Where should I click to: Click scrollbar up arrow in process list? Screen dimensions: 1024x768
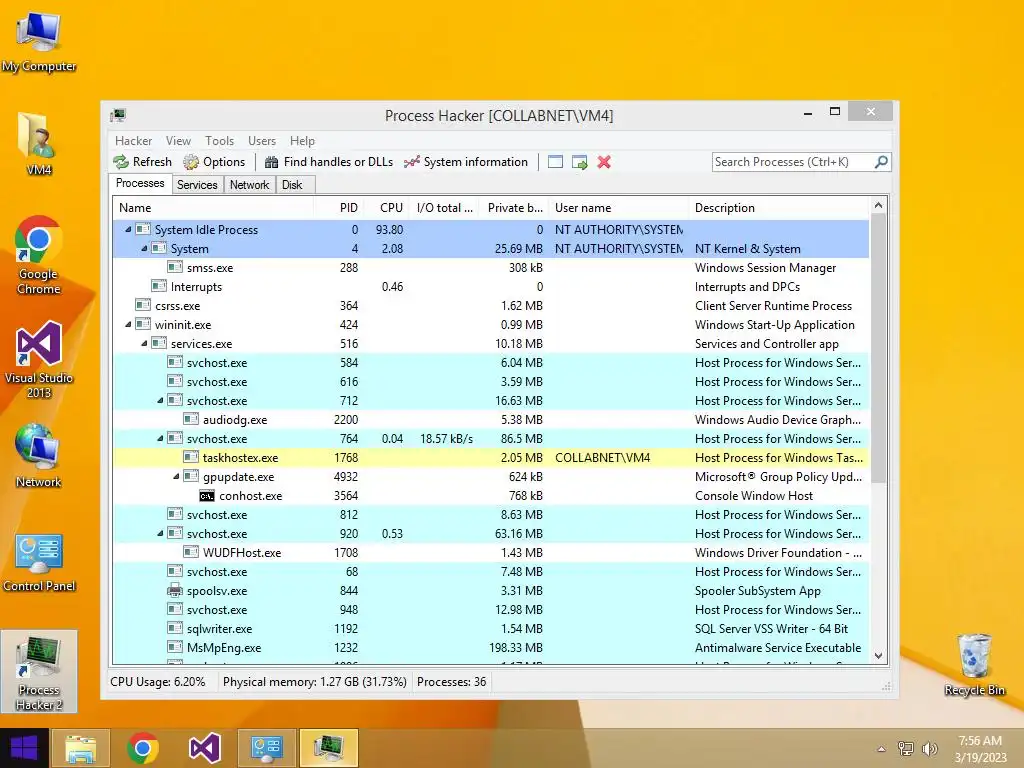coord(878,205)
